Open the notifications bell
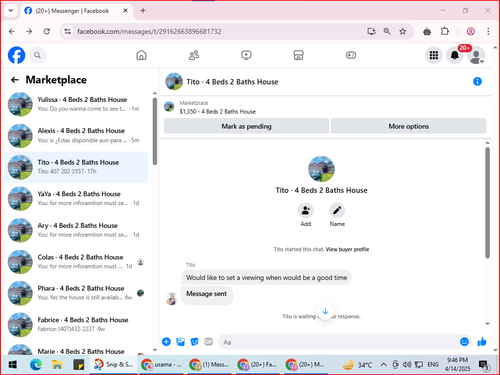 point(455,55)
